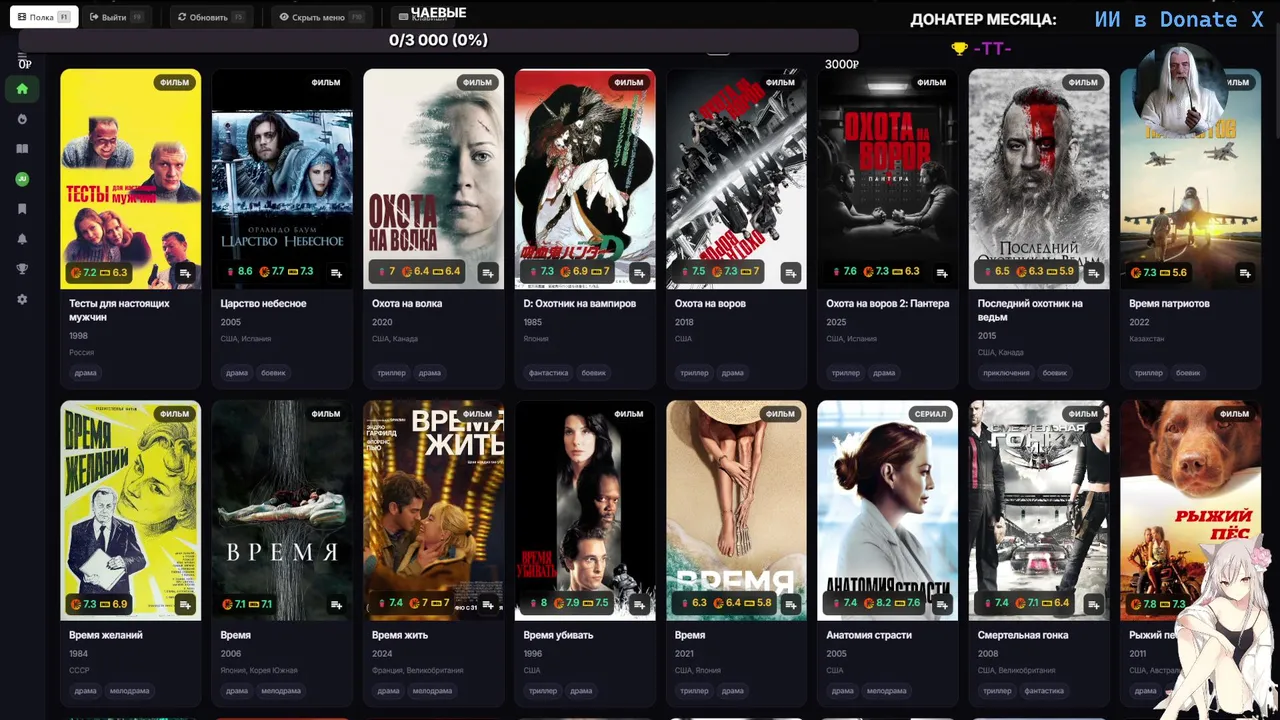Open the title Время патриотов
1280x720 pixels.
click(x=1169, y=304)
